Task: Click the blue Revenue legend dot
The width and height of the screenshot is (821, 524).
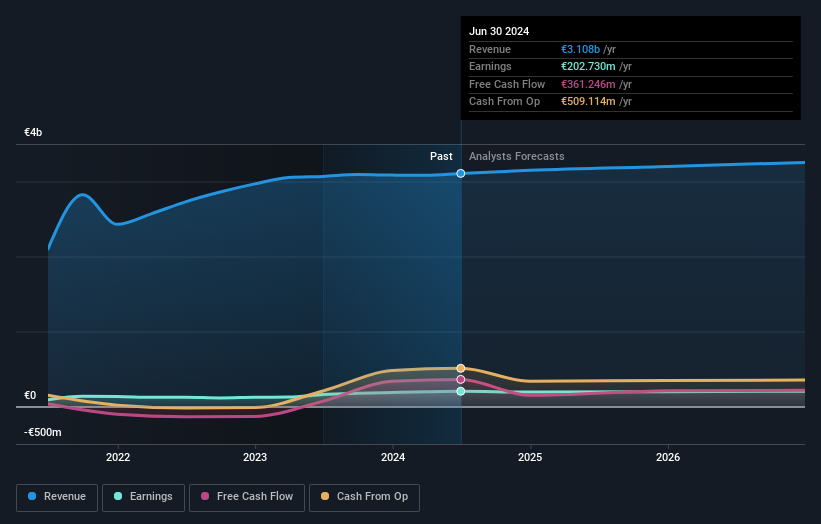Action: point(32,496)
